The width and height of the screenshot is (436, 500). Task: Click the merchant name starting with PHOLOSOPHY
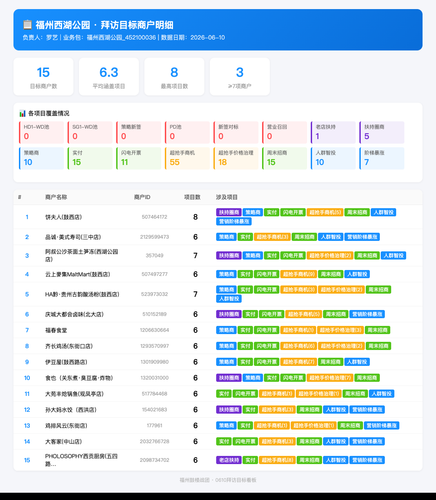[81, 460]
